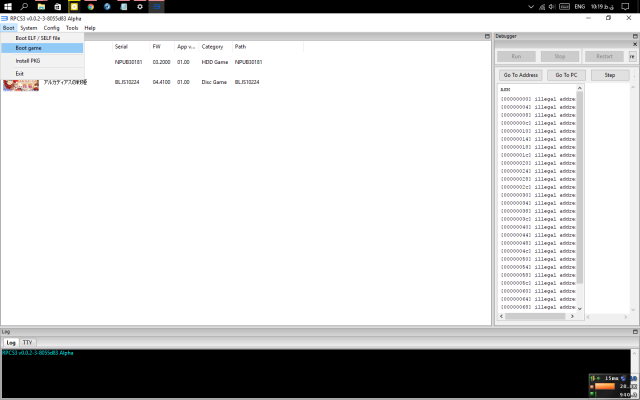Image resolution: width=640 pixels, height=400 pixels.
Task: Sort game list by Serial column header
Action: 121,47
